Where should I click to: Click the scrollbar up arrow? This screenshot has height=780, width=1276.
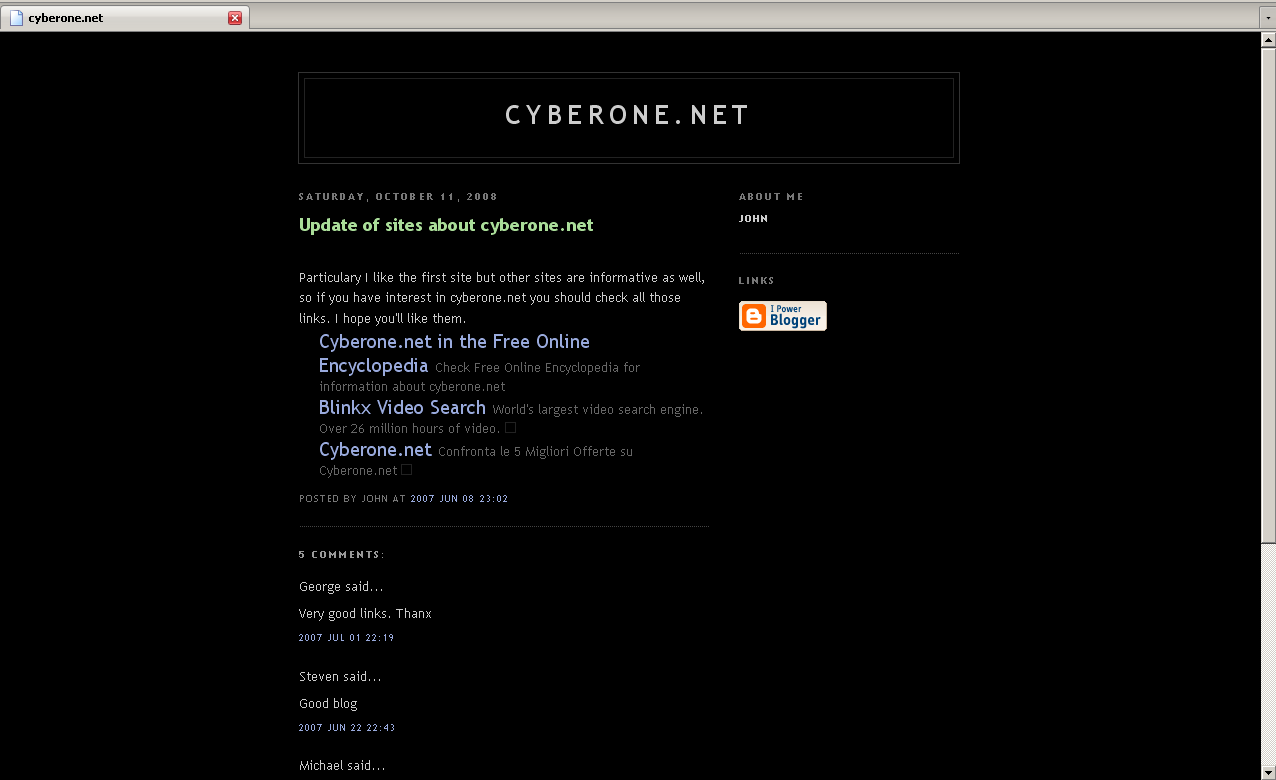pos(1268,40)
